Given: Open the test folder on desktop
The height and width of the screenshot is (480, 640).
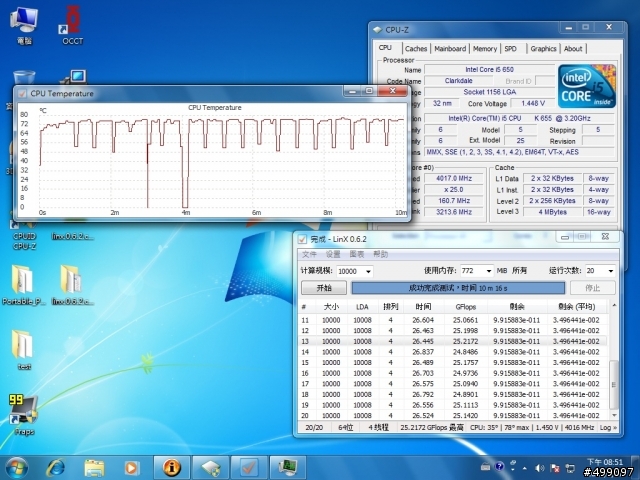Looking at the screenshot, I should (x=24, y=350).
